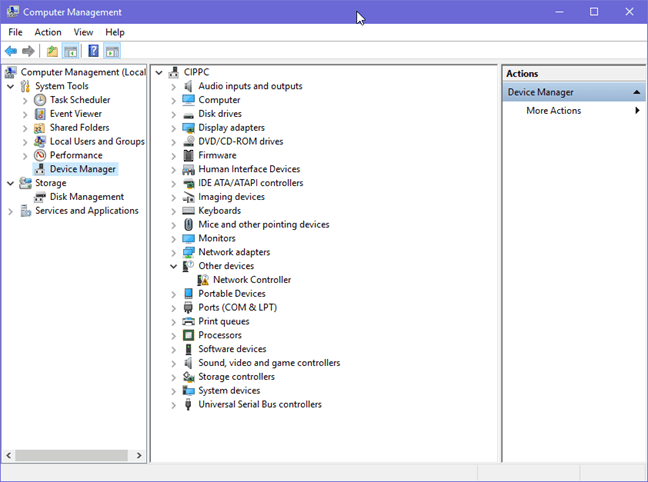Image resolution: width=648 pixels, height=482 pixels.
Task: Collapse the Other devices category
Action: 173,266
